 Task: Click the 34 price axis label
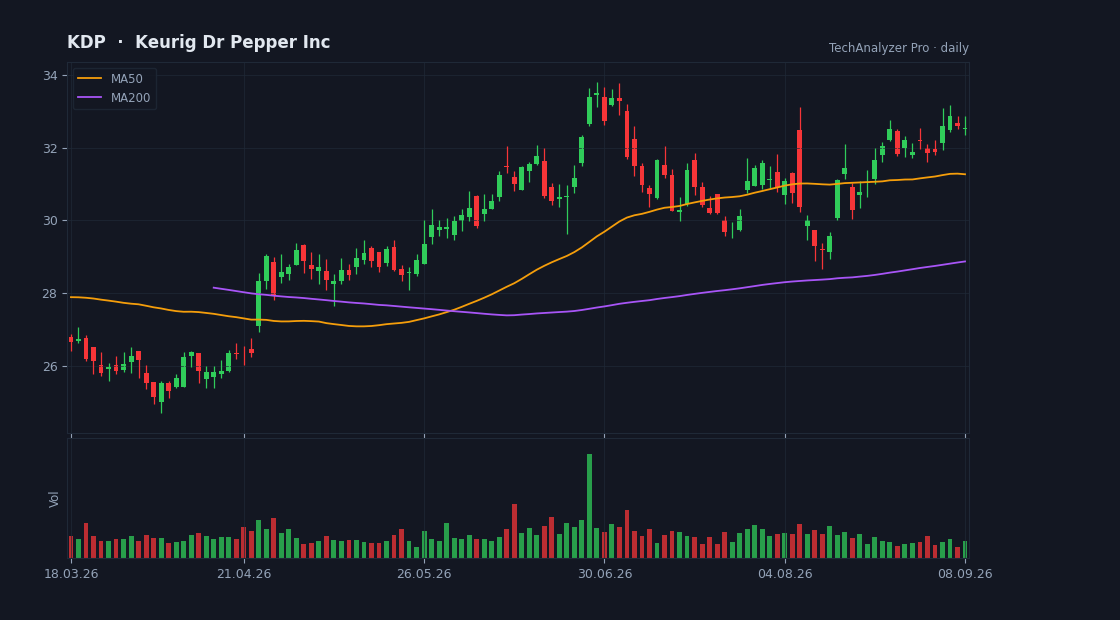52,76
